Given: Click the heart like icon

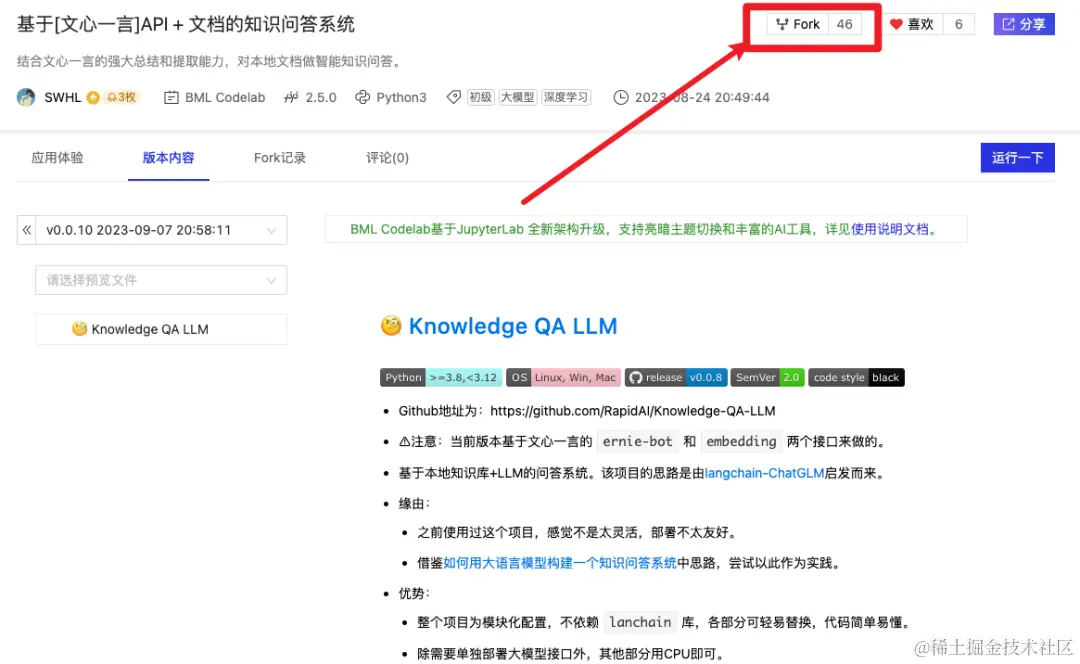Looking at the screenshot, I should pos(896,24).
